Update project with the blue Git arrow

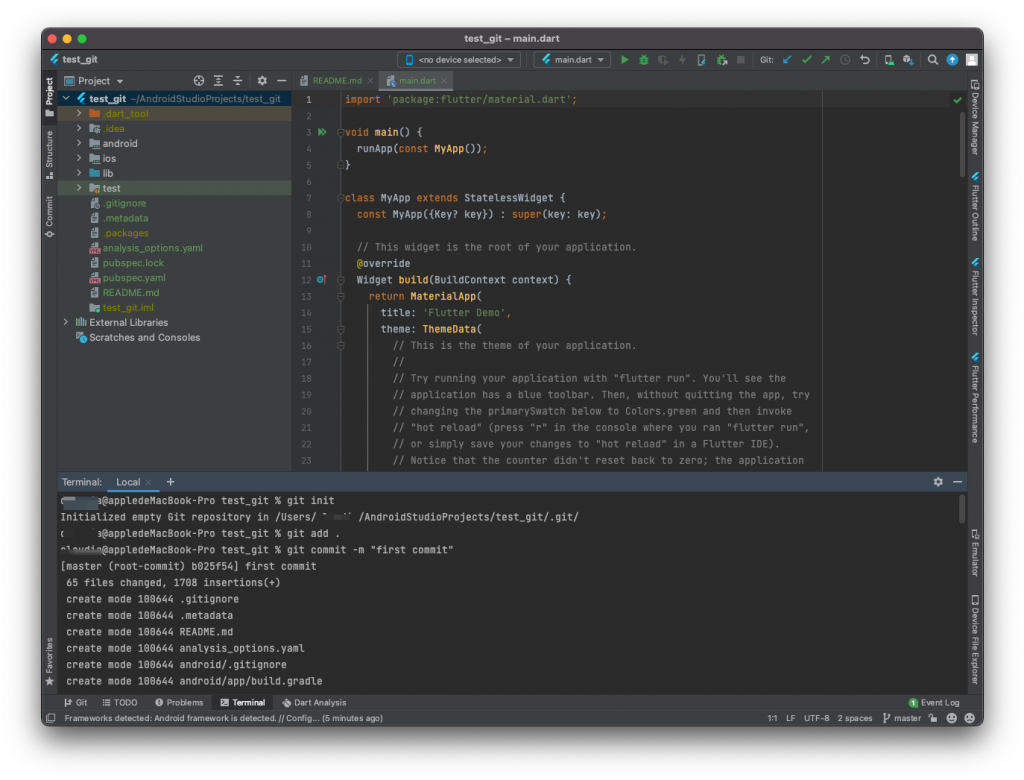(787, 59)
